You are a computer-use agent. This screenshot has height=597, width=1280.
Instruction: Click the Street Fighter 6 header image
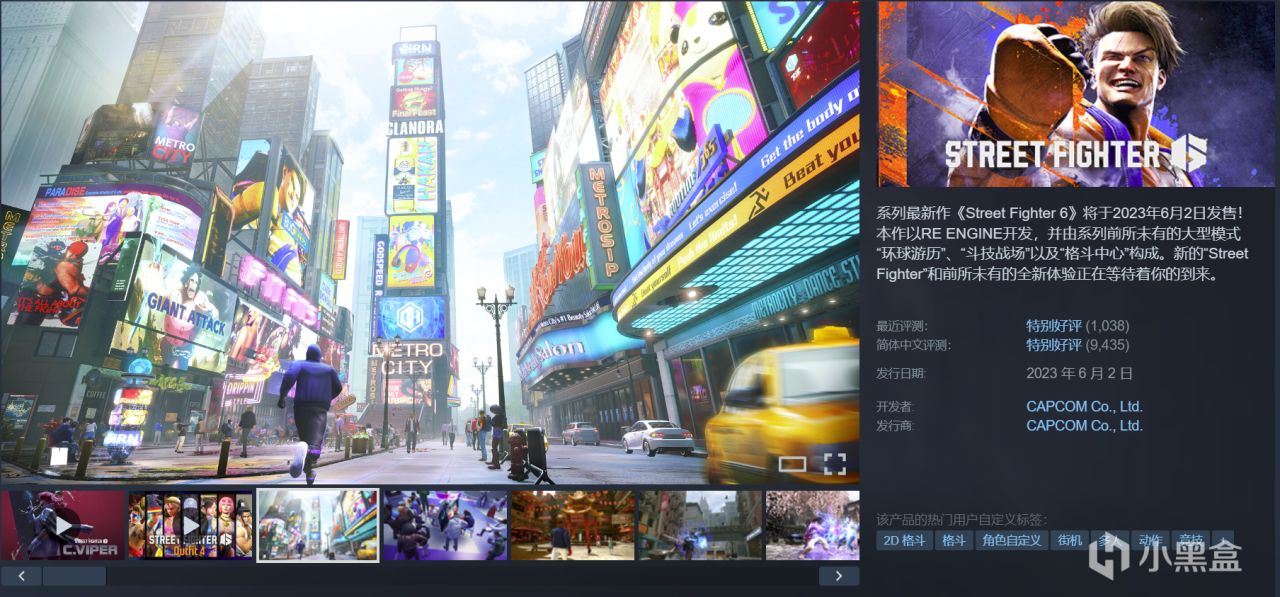click(x=1078, y=94)
